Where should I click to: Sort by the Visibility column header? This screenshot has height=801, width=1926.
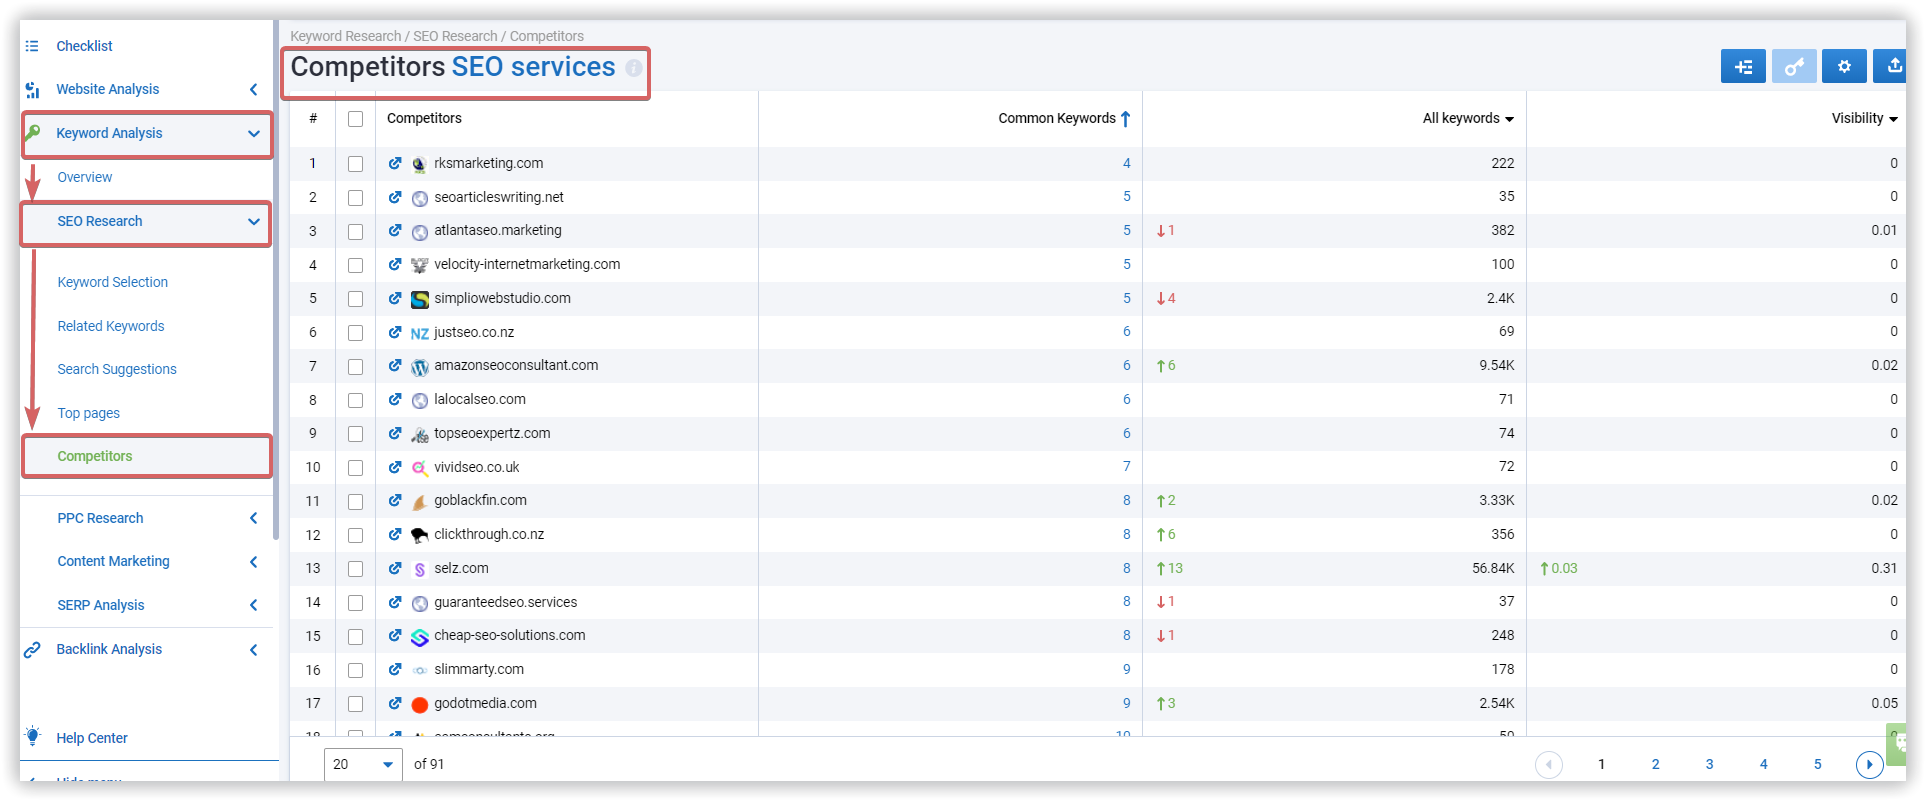point(1864,118)
